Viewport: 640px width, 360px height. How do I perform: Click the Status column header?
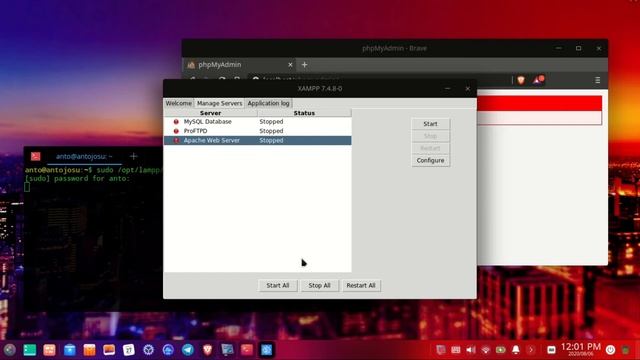[x=304, y=113]
